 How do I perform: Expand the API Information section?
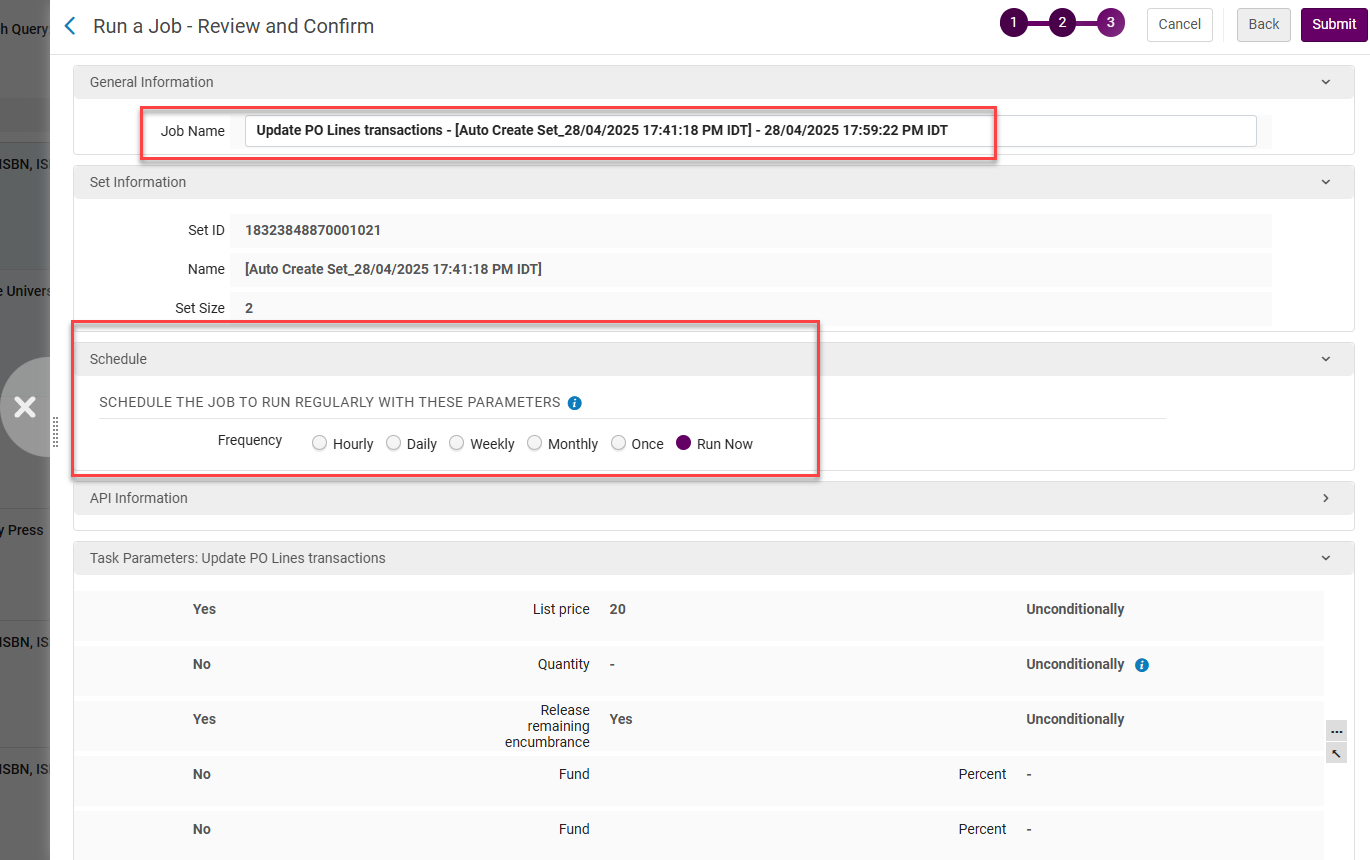tap(1326, 498)
